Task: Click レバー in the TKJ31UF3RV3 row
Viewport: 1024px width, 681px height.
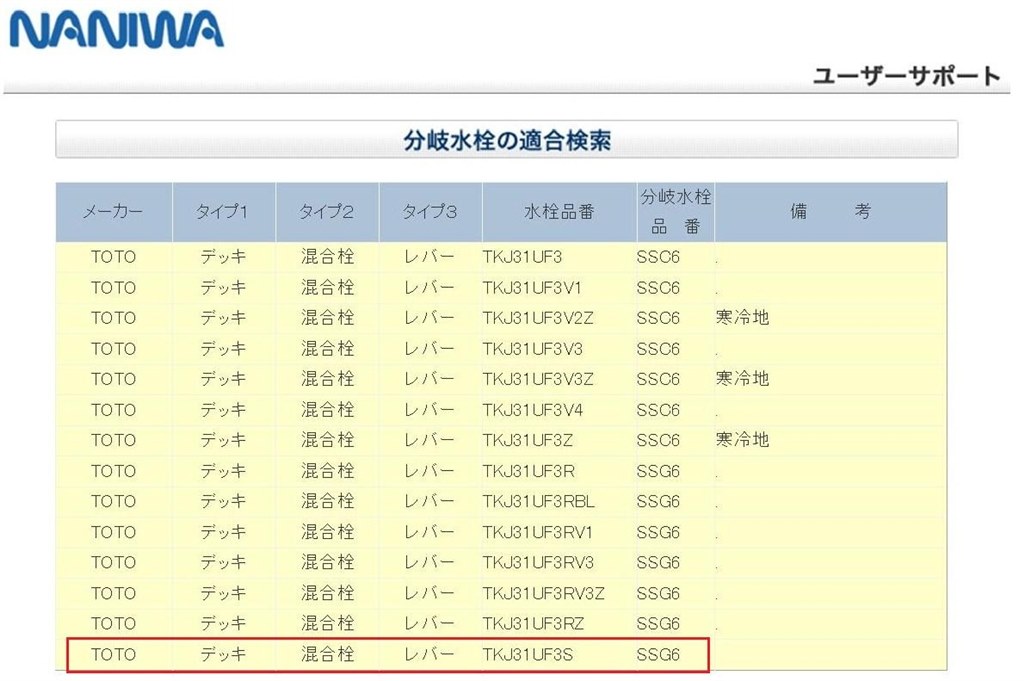Action: 429,562
